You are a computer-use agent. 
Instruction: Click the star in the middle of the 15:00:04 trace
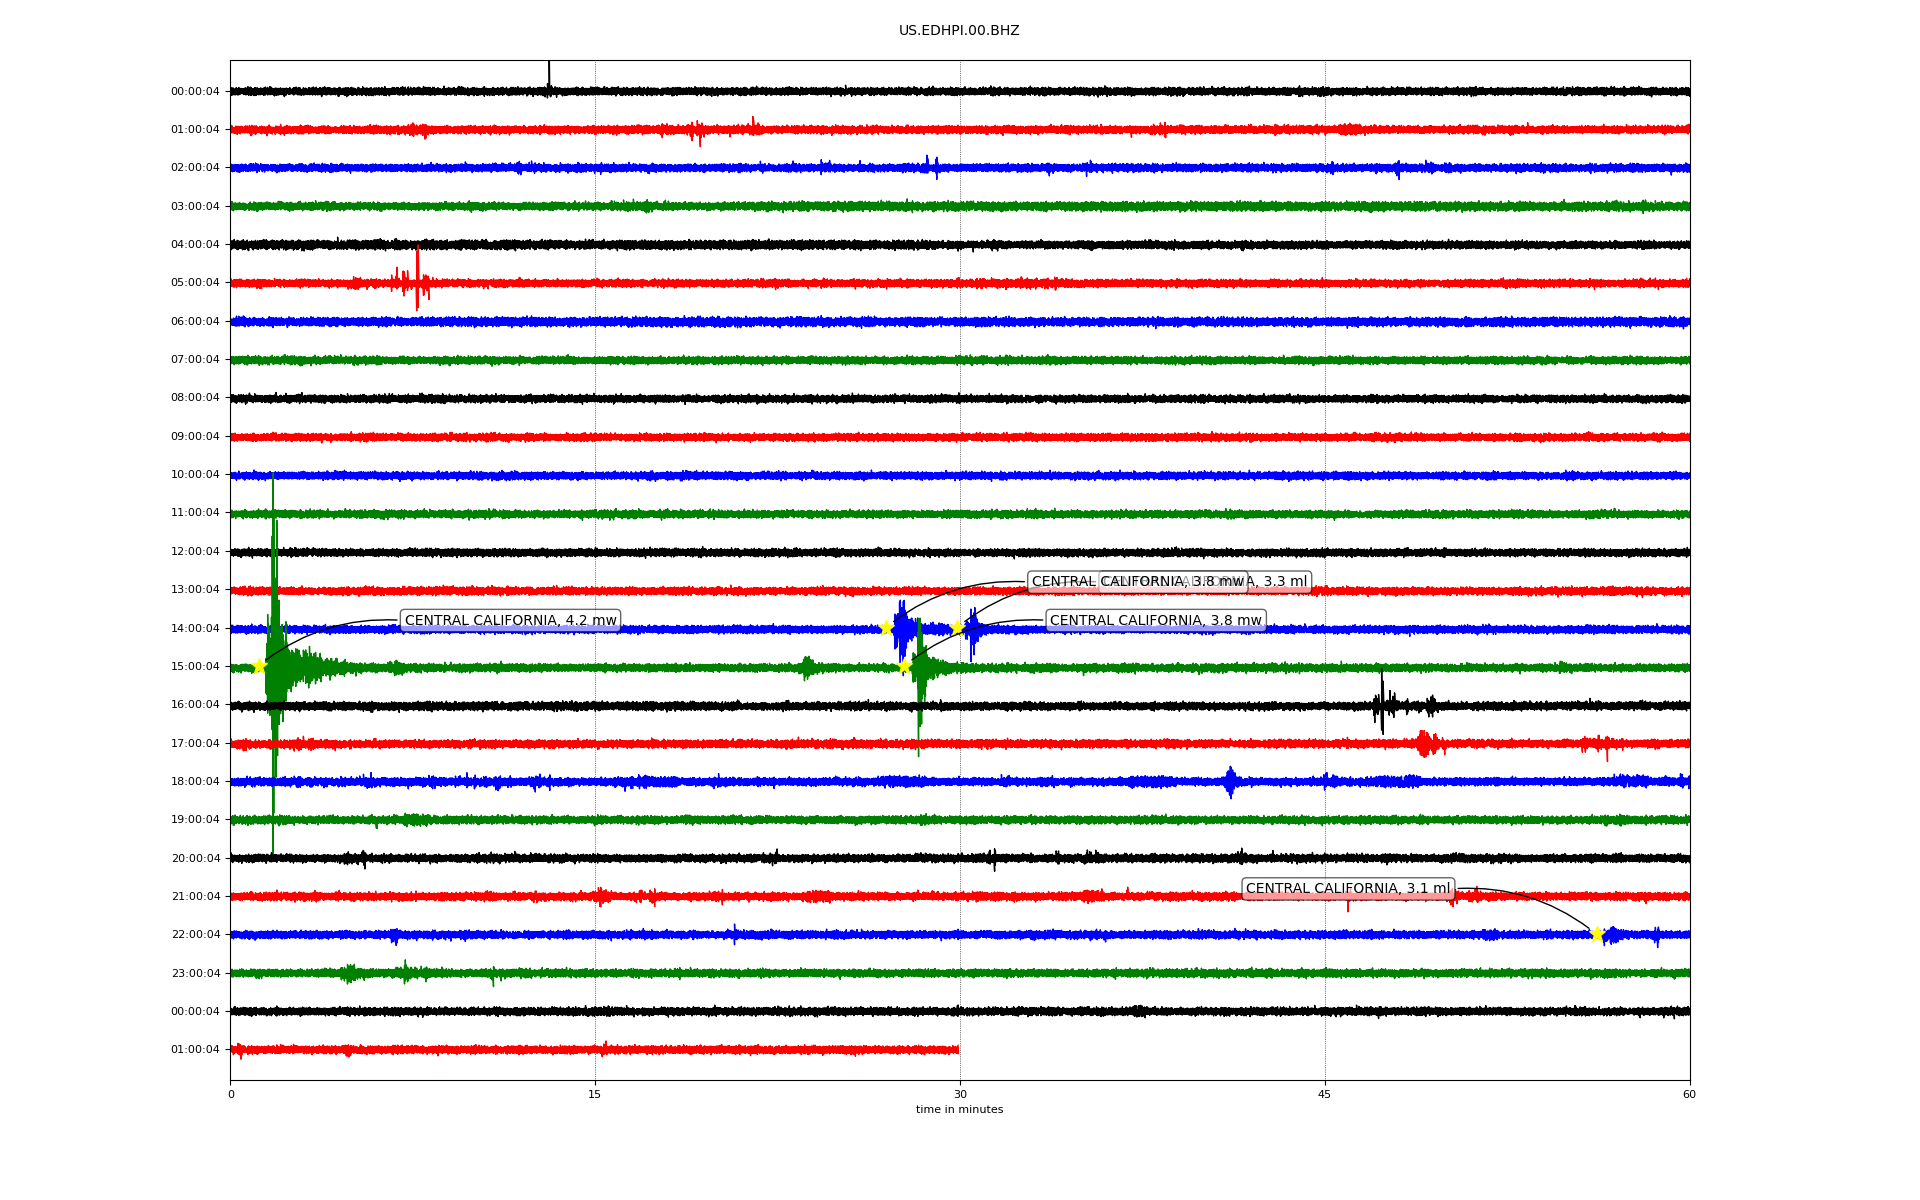click(x=904, y=666)
